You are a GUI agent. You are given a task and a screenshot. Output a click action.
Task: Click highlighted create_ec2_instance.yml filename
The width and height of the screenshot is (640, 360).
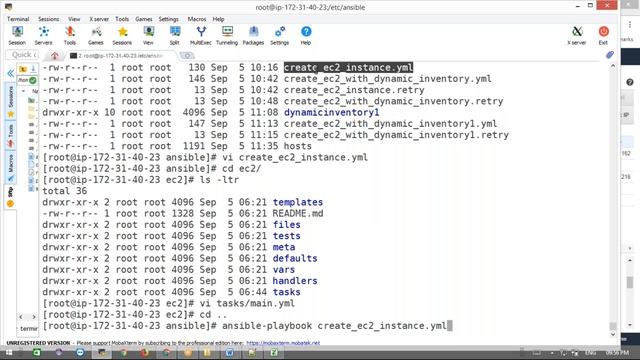click(x=349, y=67)
